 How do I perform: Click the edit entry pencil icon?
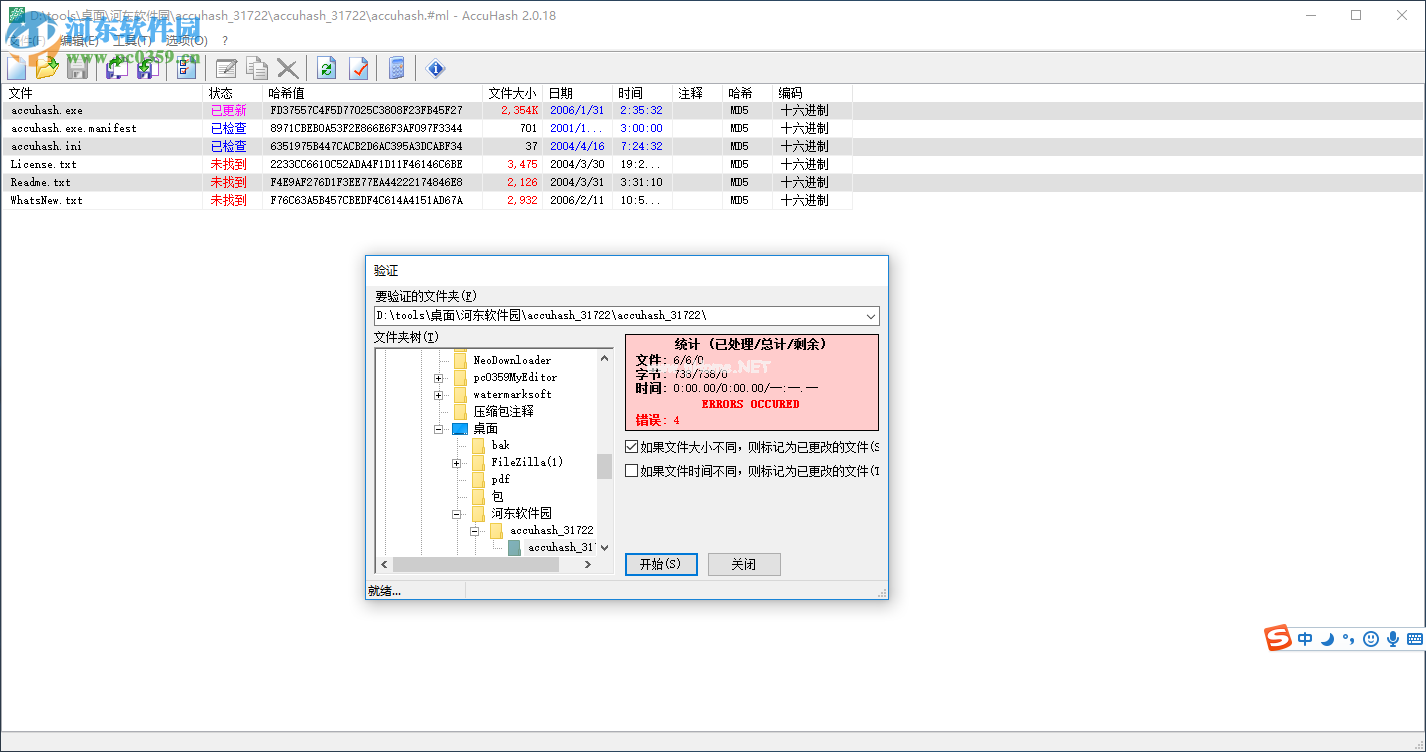[x=226, y=68]
